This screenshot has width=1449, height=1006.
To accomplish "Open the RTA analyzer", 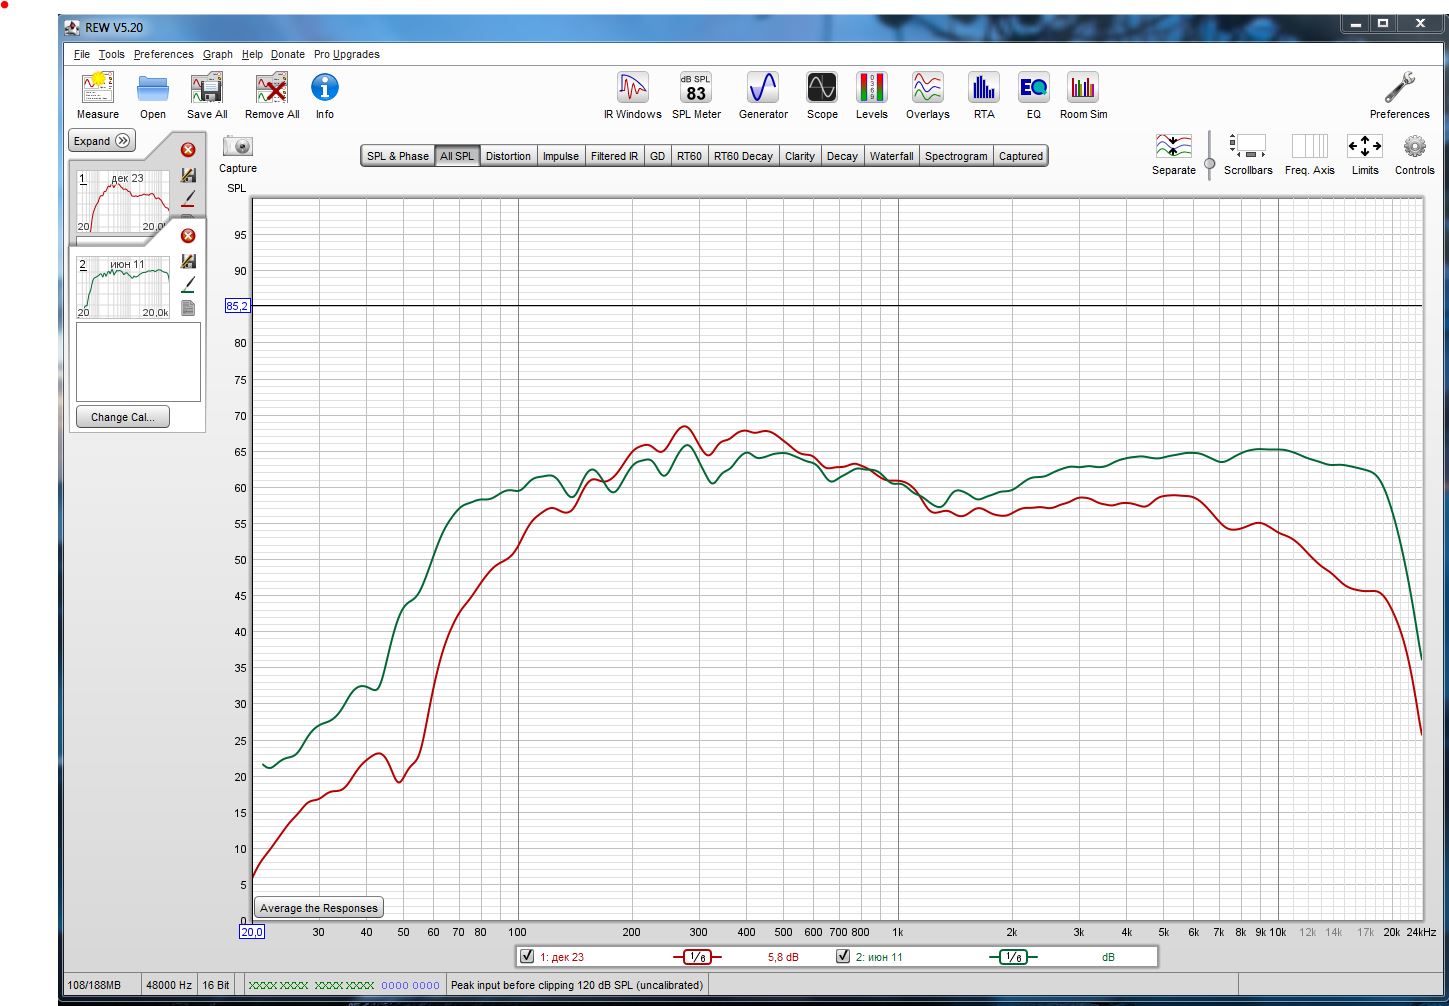I will click(984, 88).
